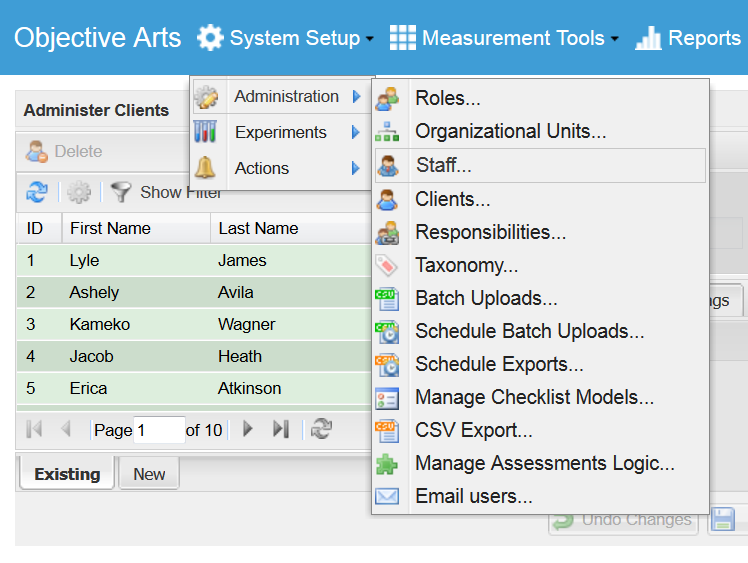Click the Clients person icon
748x563 pixels.
point(387,199)
